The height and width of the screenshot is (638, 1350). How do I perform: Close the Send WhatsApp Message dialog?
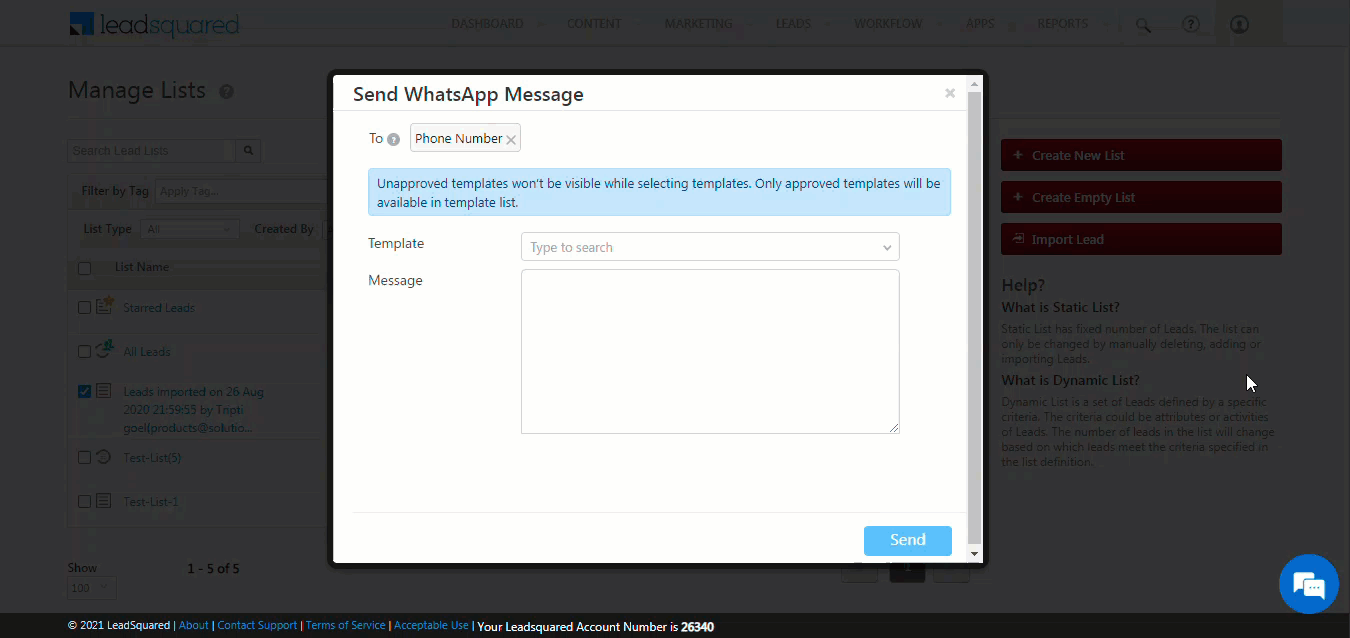[950, 93]
